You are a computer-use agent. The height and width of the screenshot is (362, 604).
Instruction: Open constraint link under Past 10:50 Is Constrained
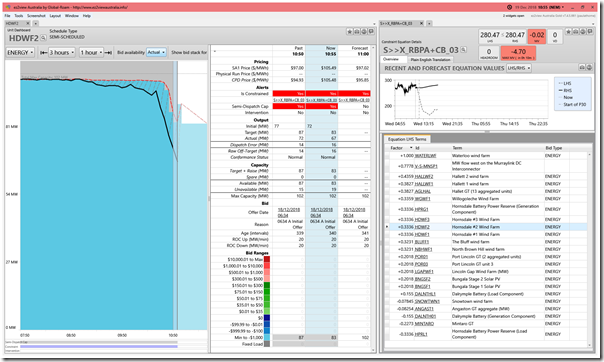(x=289, y=100)
